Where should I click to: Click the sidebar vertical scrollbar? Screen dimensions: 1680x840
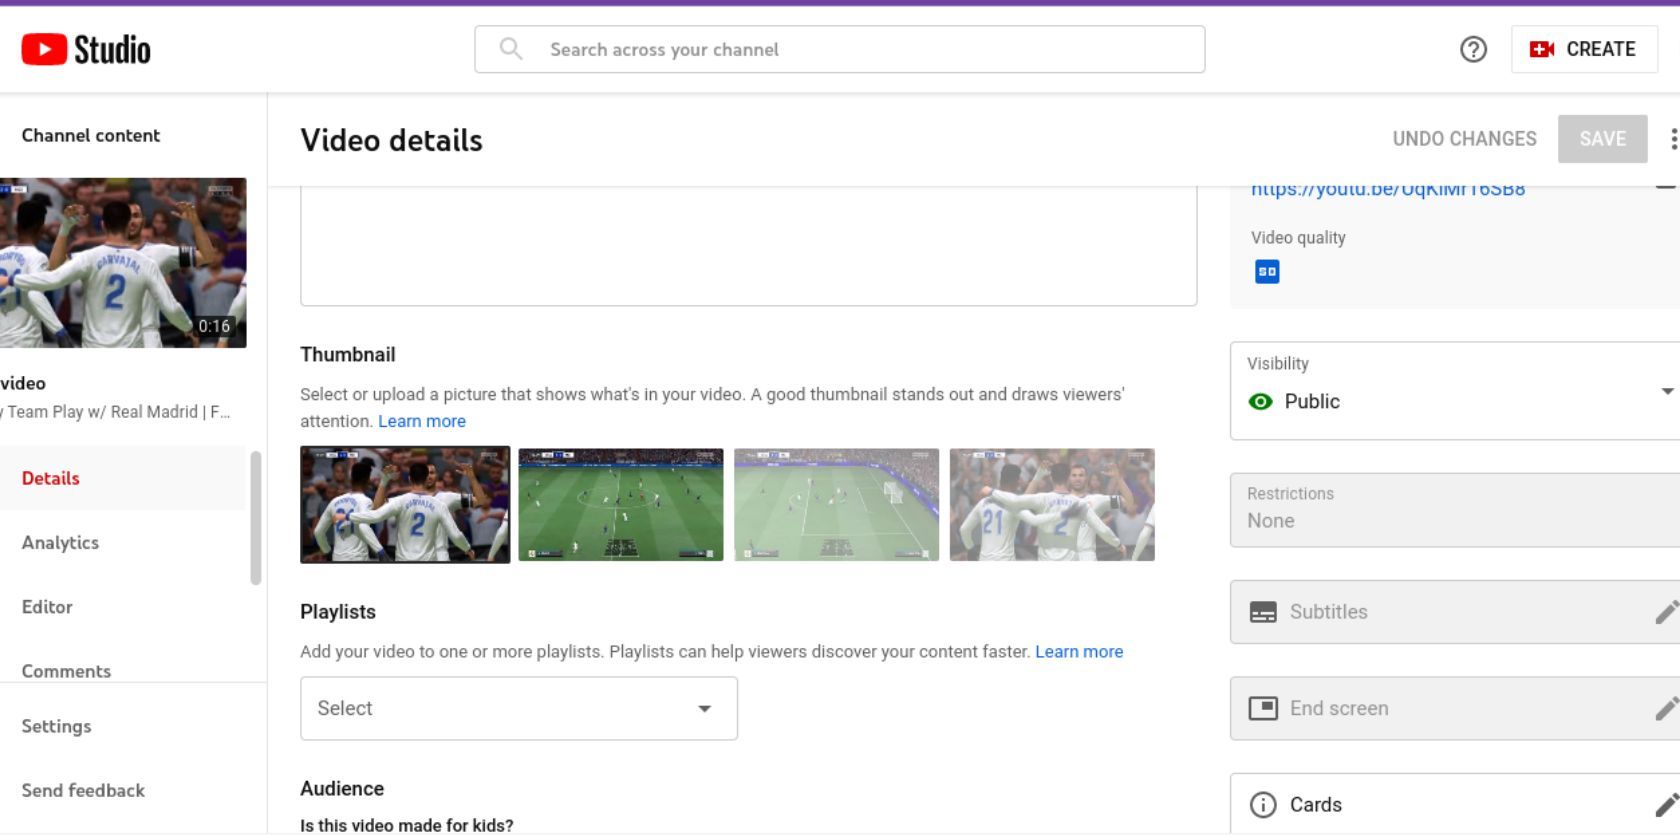coord(256,518)
